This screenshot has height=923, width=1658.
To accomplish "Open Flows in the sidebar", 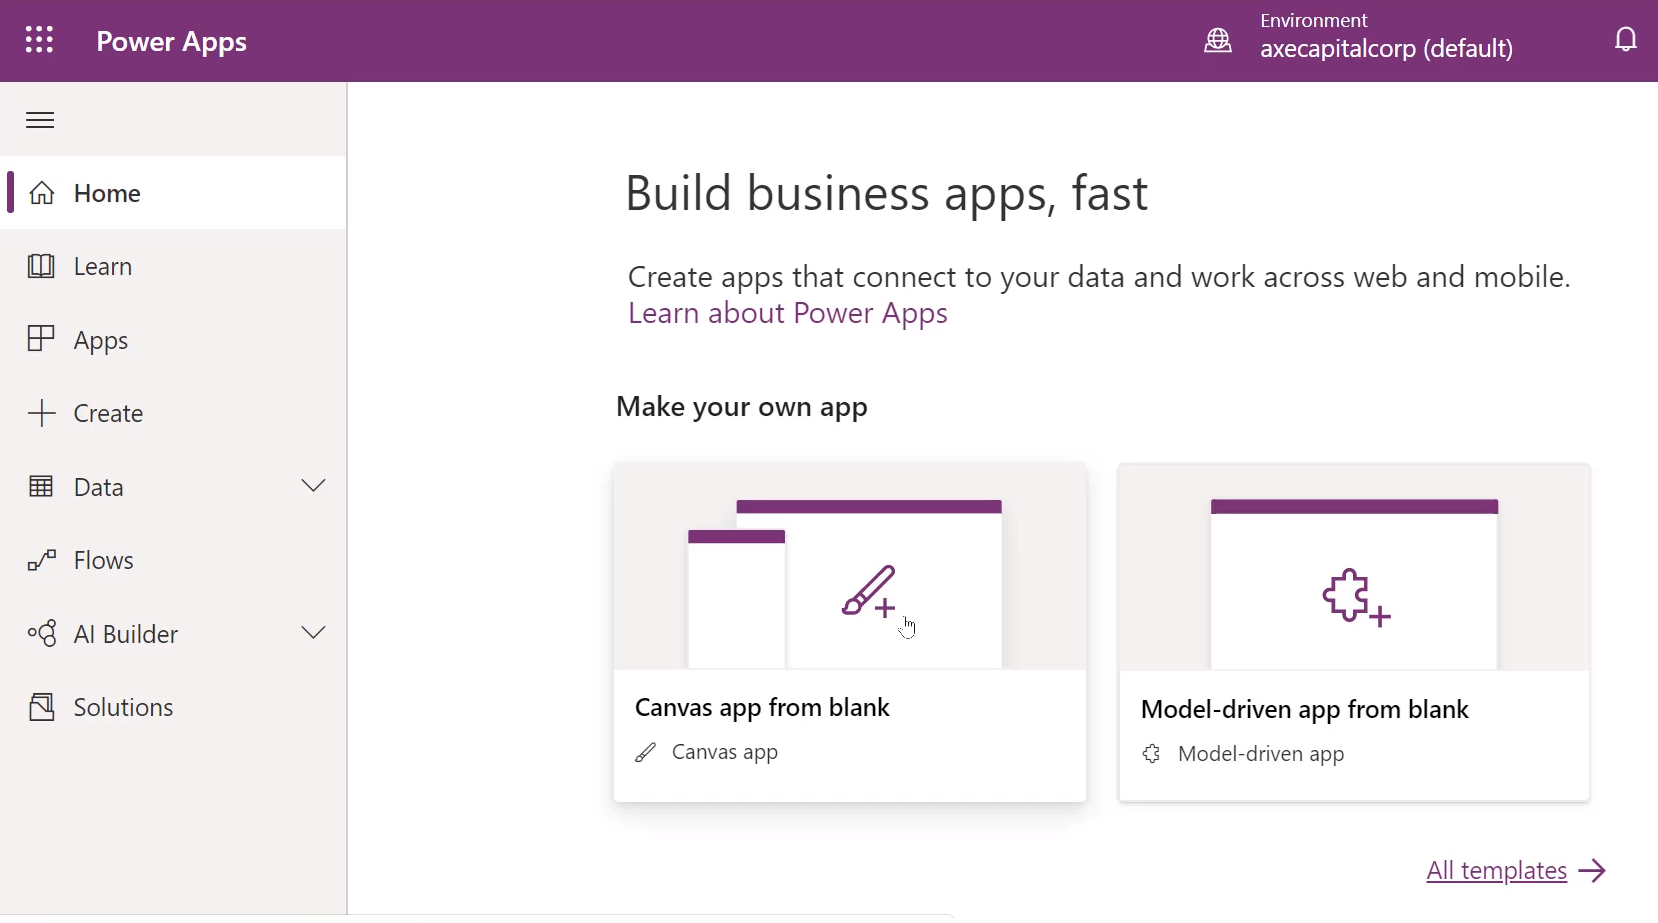I will tap(174, 560).
